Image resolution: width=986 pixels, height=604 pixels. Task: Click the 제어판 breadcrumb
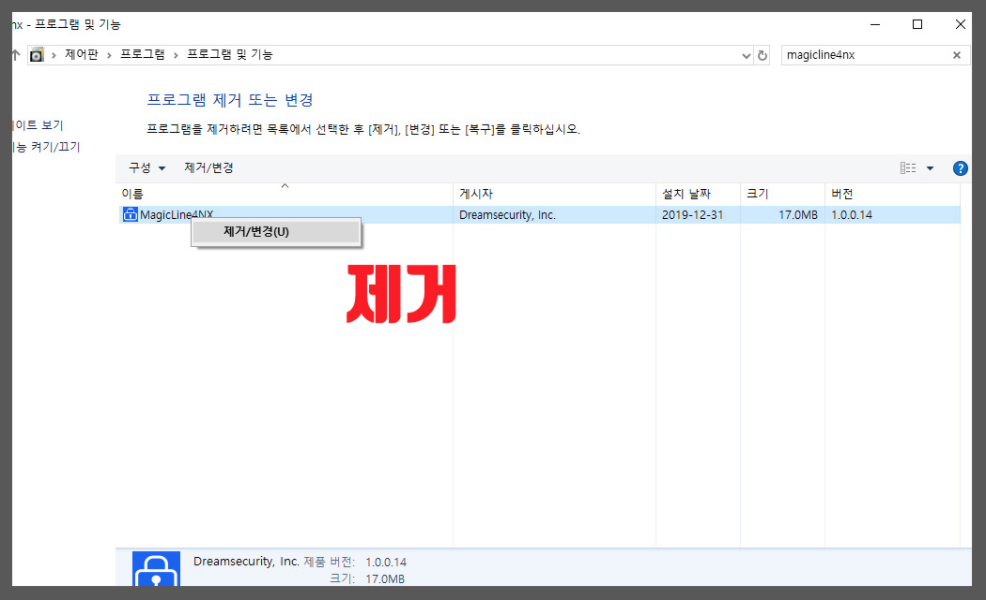(x=82, y=55)
